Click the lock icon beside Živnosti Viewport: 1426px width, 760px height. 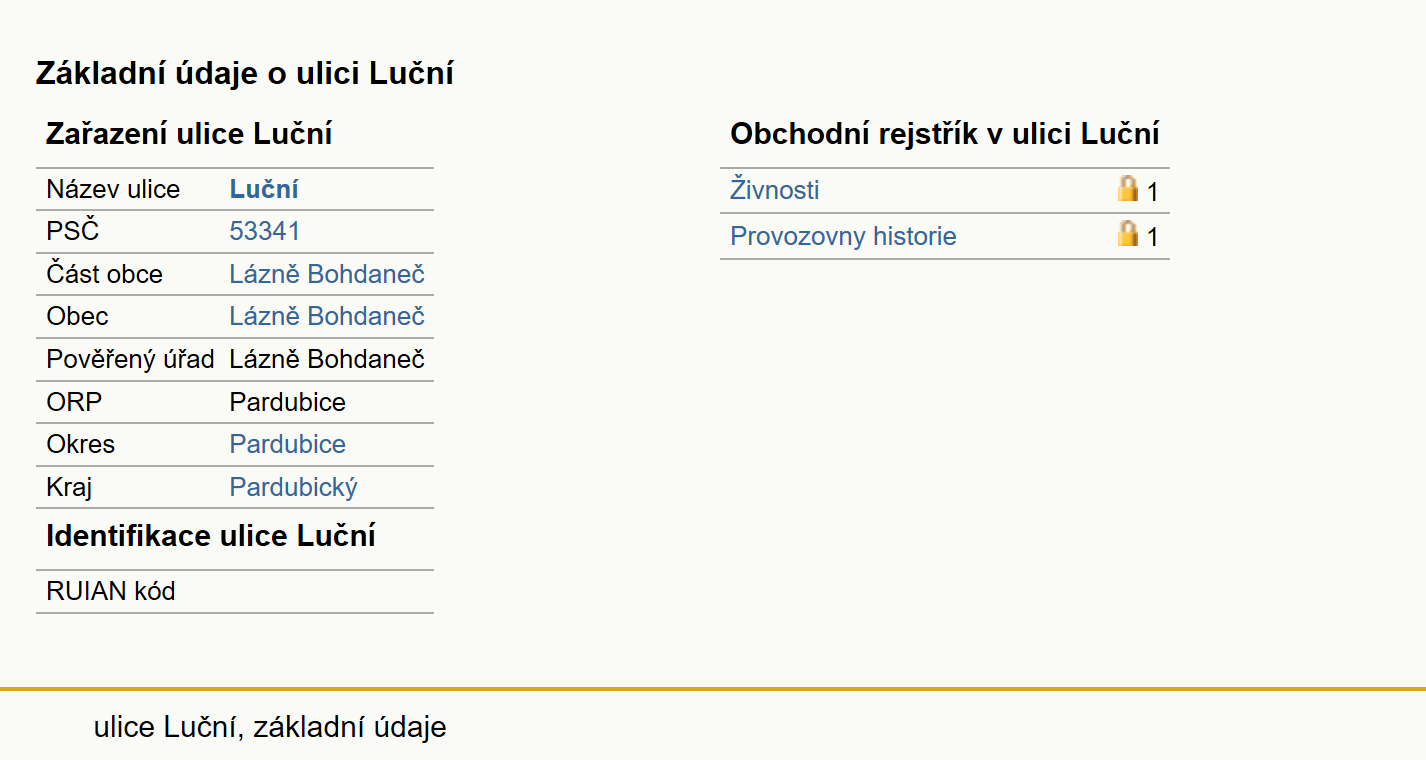(1128, 188)
